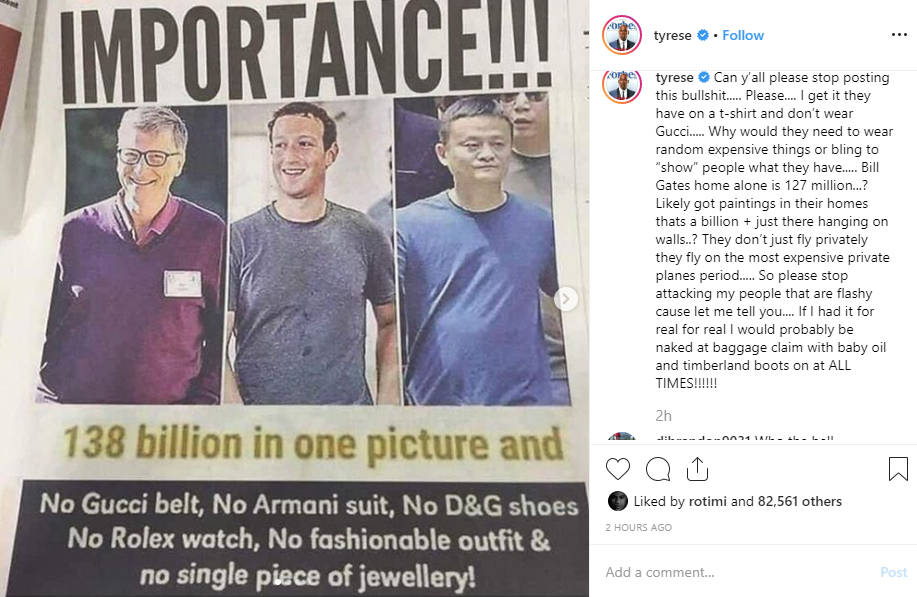View the 82,561 others who liked
Viewport: 917px width, 597px height.
[x=801, y=501]
